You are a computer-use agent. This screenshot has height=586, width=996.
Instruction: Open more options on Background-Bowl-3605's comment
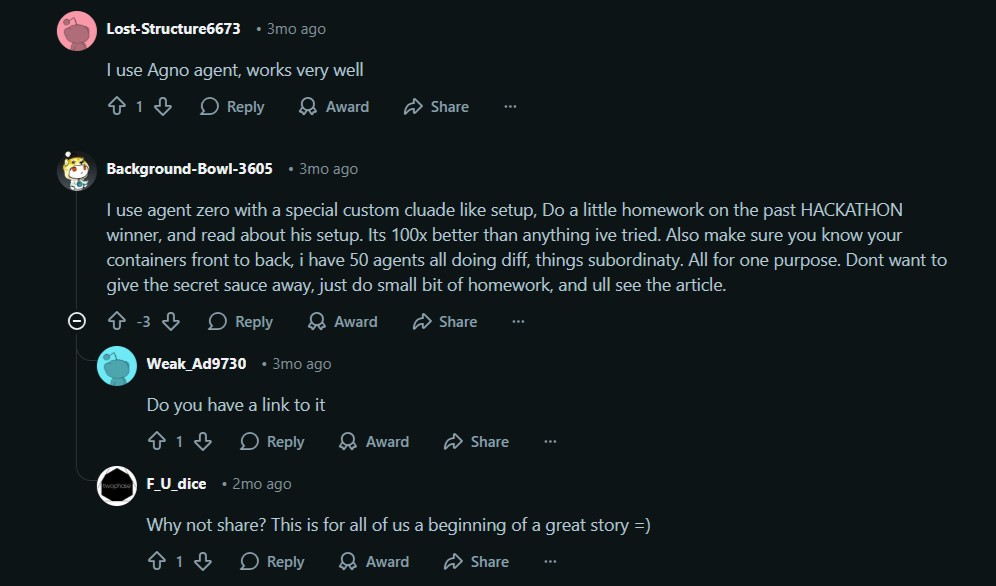click(x=518, y=322)
